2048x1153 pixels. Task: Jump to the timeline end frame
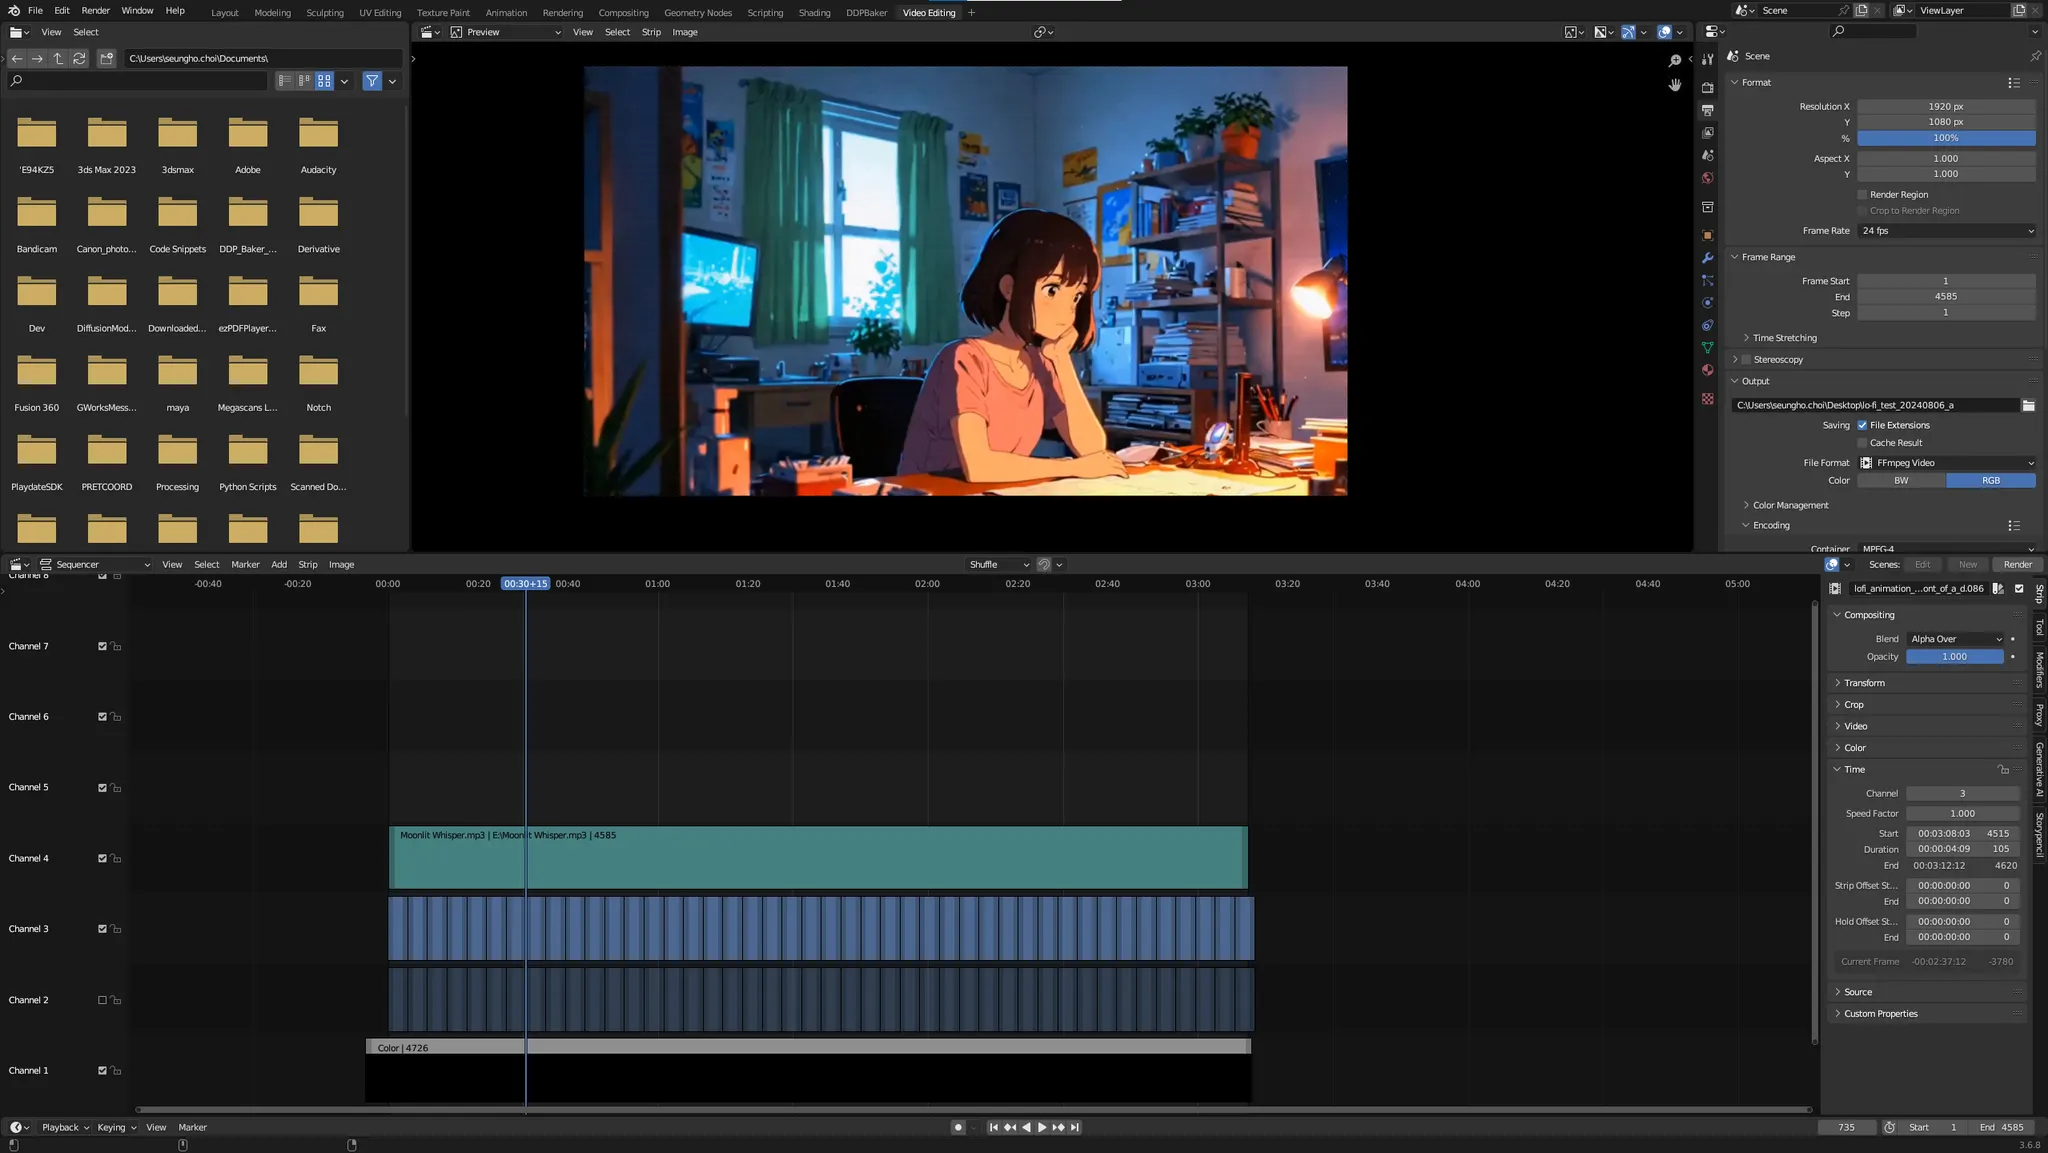[x=1075, y=1127]
